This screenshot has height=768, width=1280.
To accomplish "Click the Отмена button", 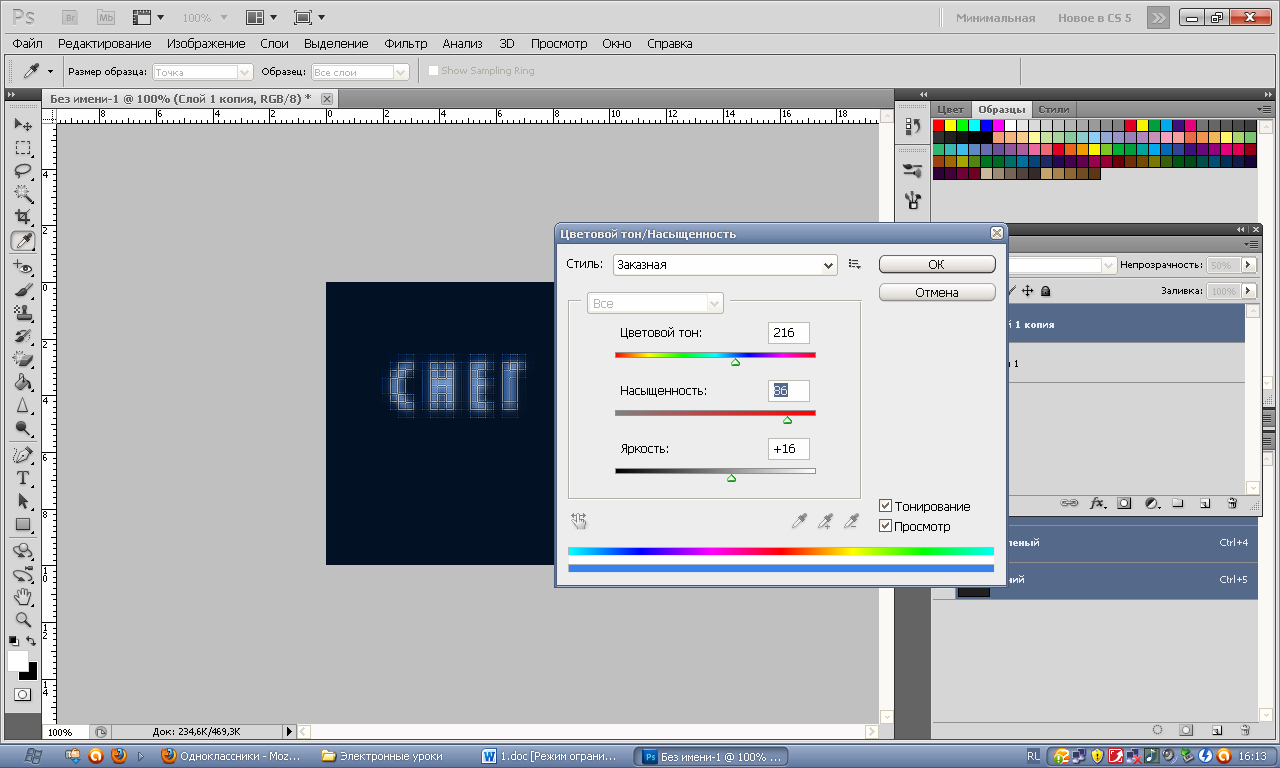I will coord(937,292).
